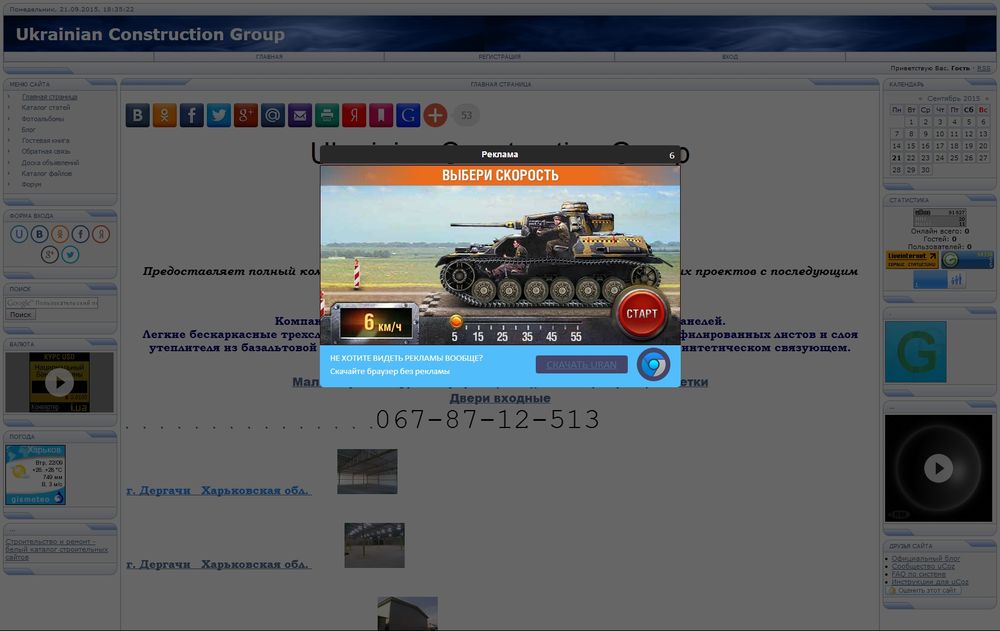Open Обратная связь in site menu
Screen dimensions: 1000x631
[46, 151]
